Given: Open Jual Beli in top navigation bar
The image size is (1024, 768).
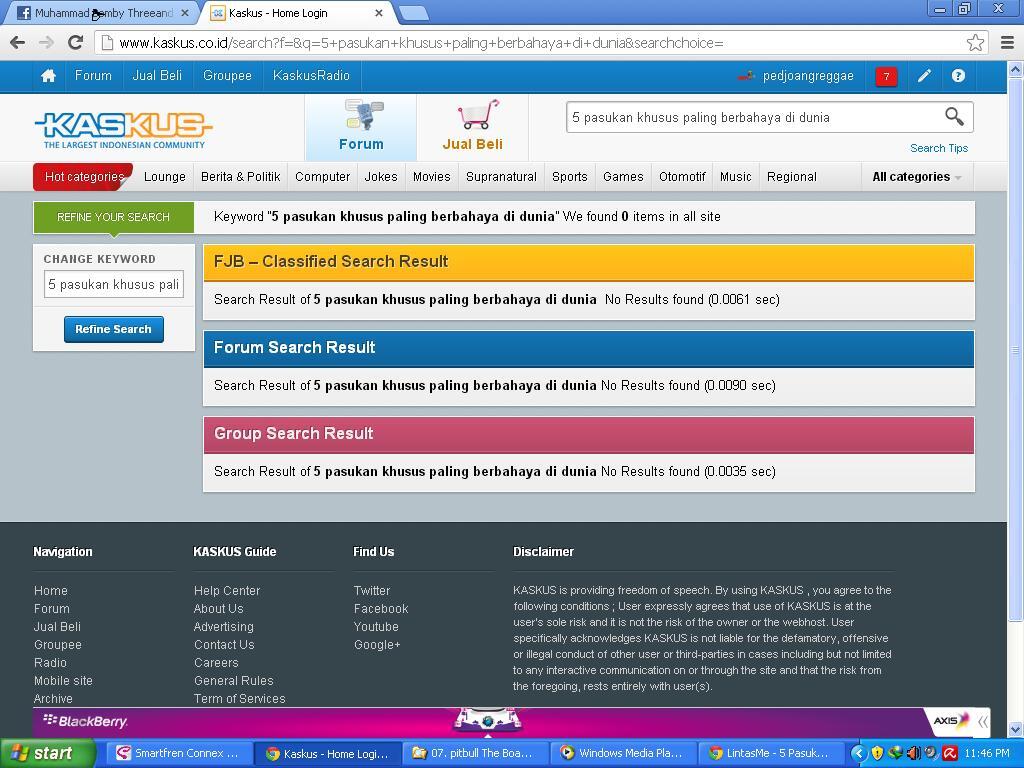Looking at the screenshot, I should coord(157,76).
